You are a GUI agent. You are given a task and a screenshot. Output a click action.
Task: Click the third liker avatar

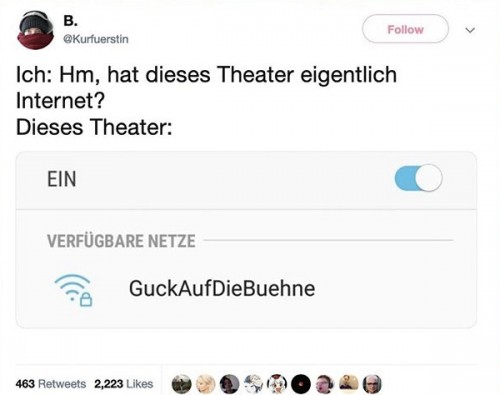pyautogui.click(x=229, y=384)
